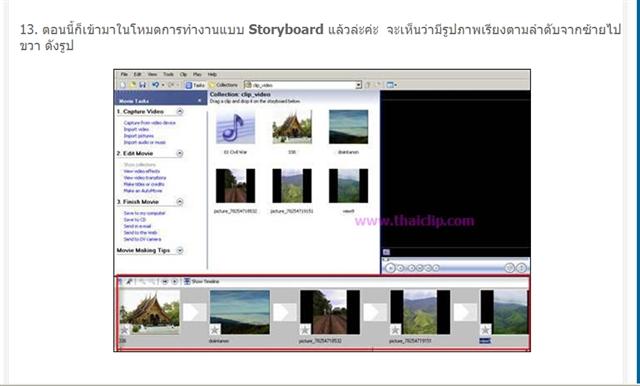
Task: Click the Save Project floppy disk icon
Action: pyautogui.click(x=142, y=85)
